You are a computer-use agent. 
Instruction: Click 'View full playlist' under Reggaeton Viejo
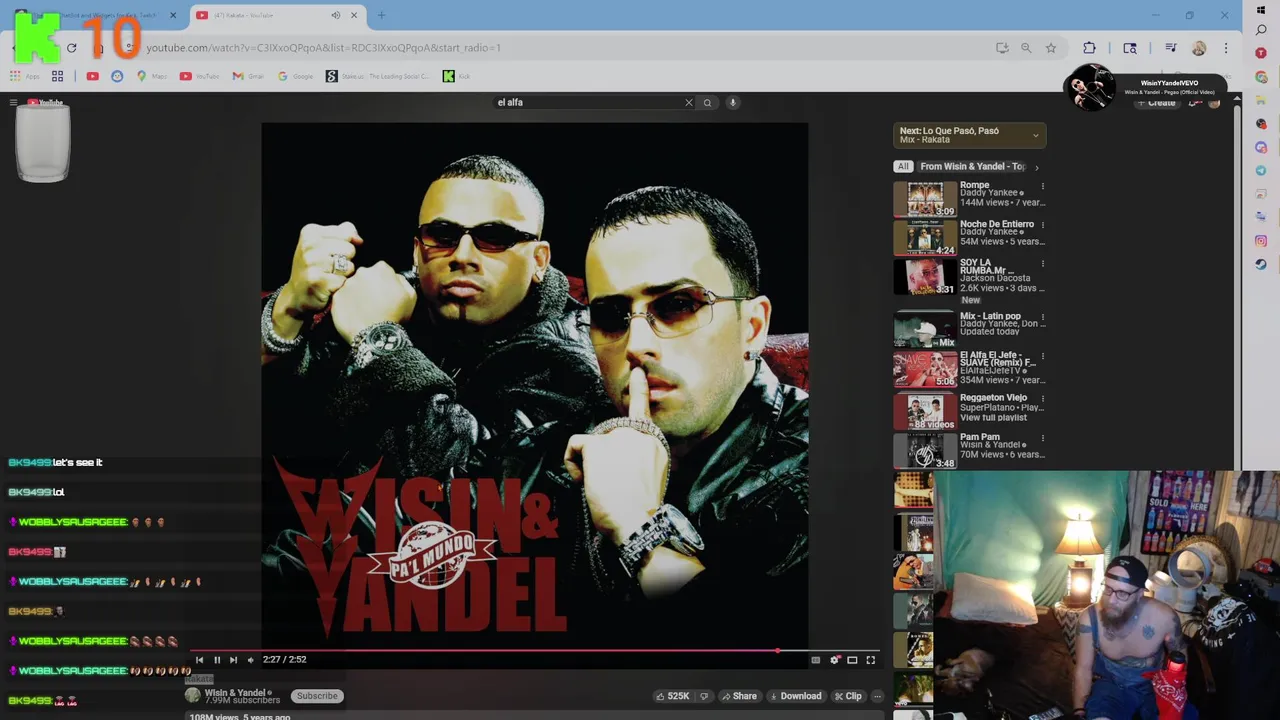tap(993, 418)
